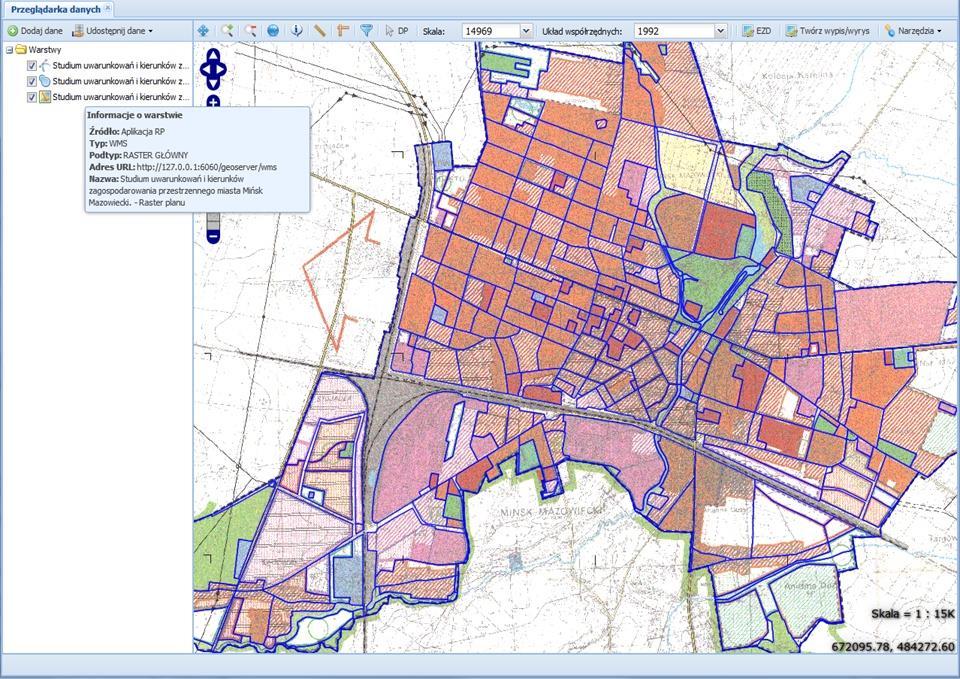The image size is (960, 679).
Task: Activate the zoom out magnifier tool
Action: pyautogui.click(x=250, y=31)
